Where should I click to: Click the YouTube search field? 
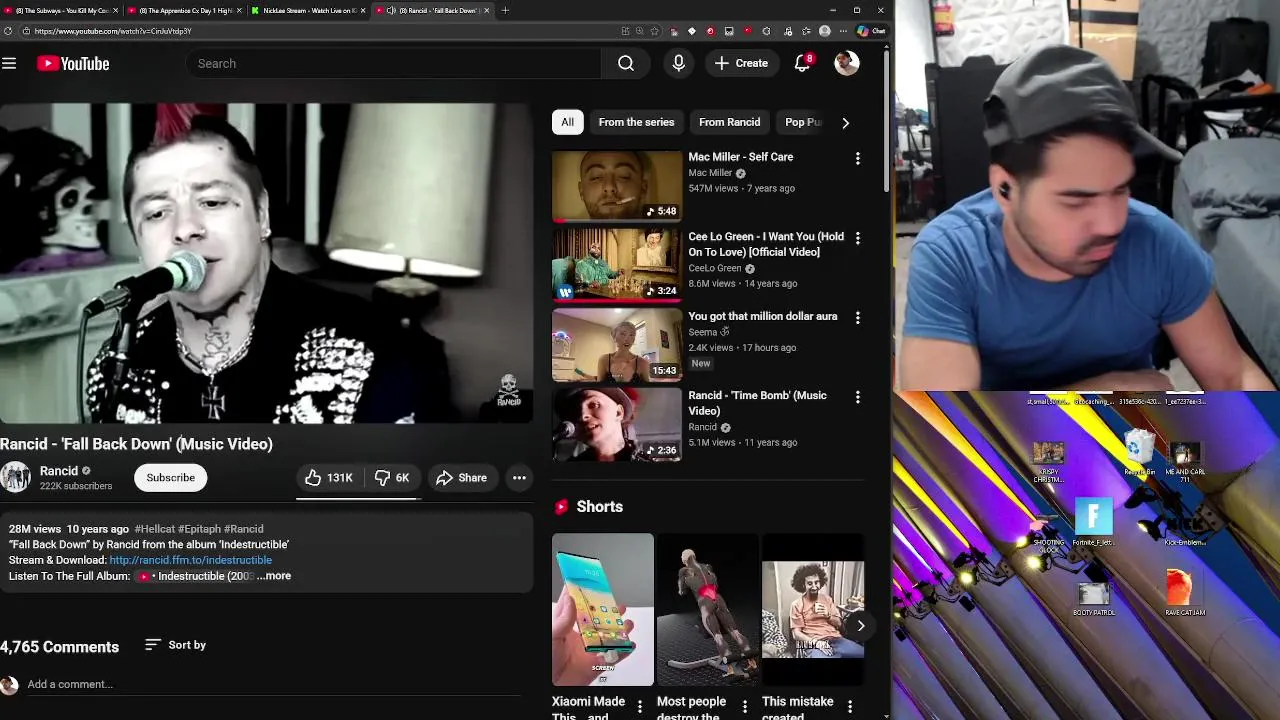tap(393, 63)
